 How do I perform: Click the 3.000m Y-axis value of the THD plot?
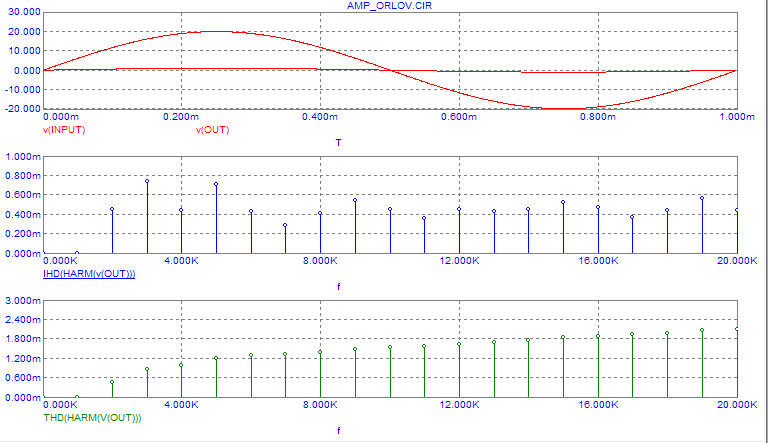click(x=23, y=300)
